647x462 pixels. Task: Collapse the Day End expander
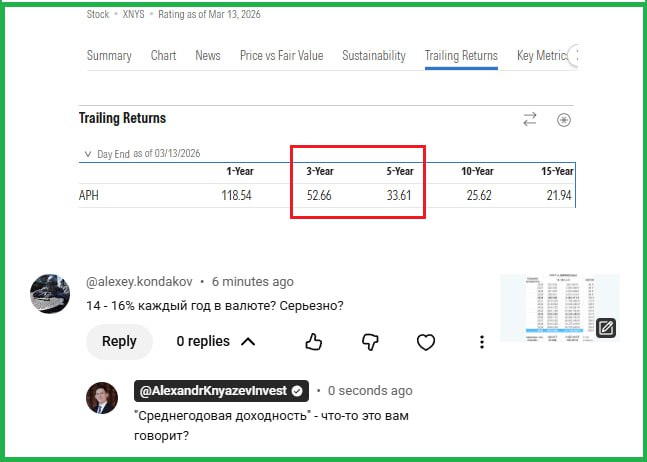(x=88, y=154)
